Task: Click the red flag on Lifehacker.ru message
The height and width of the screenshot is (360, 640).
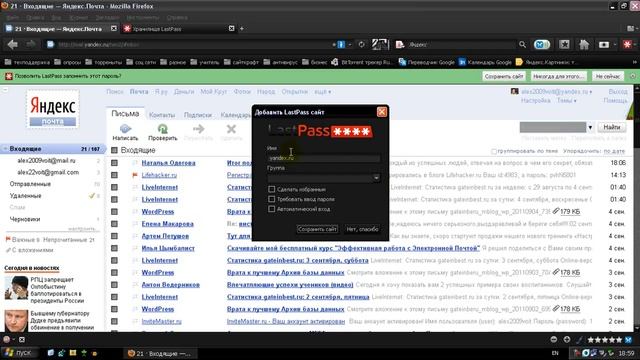Action: pyautogui.click(x=135, y=175)
